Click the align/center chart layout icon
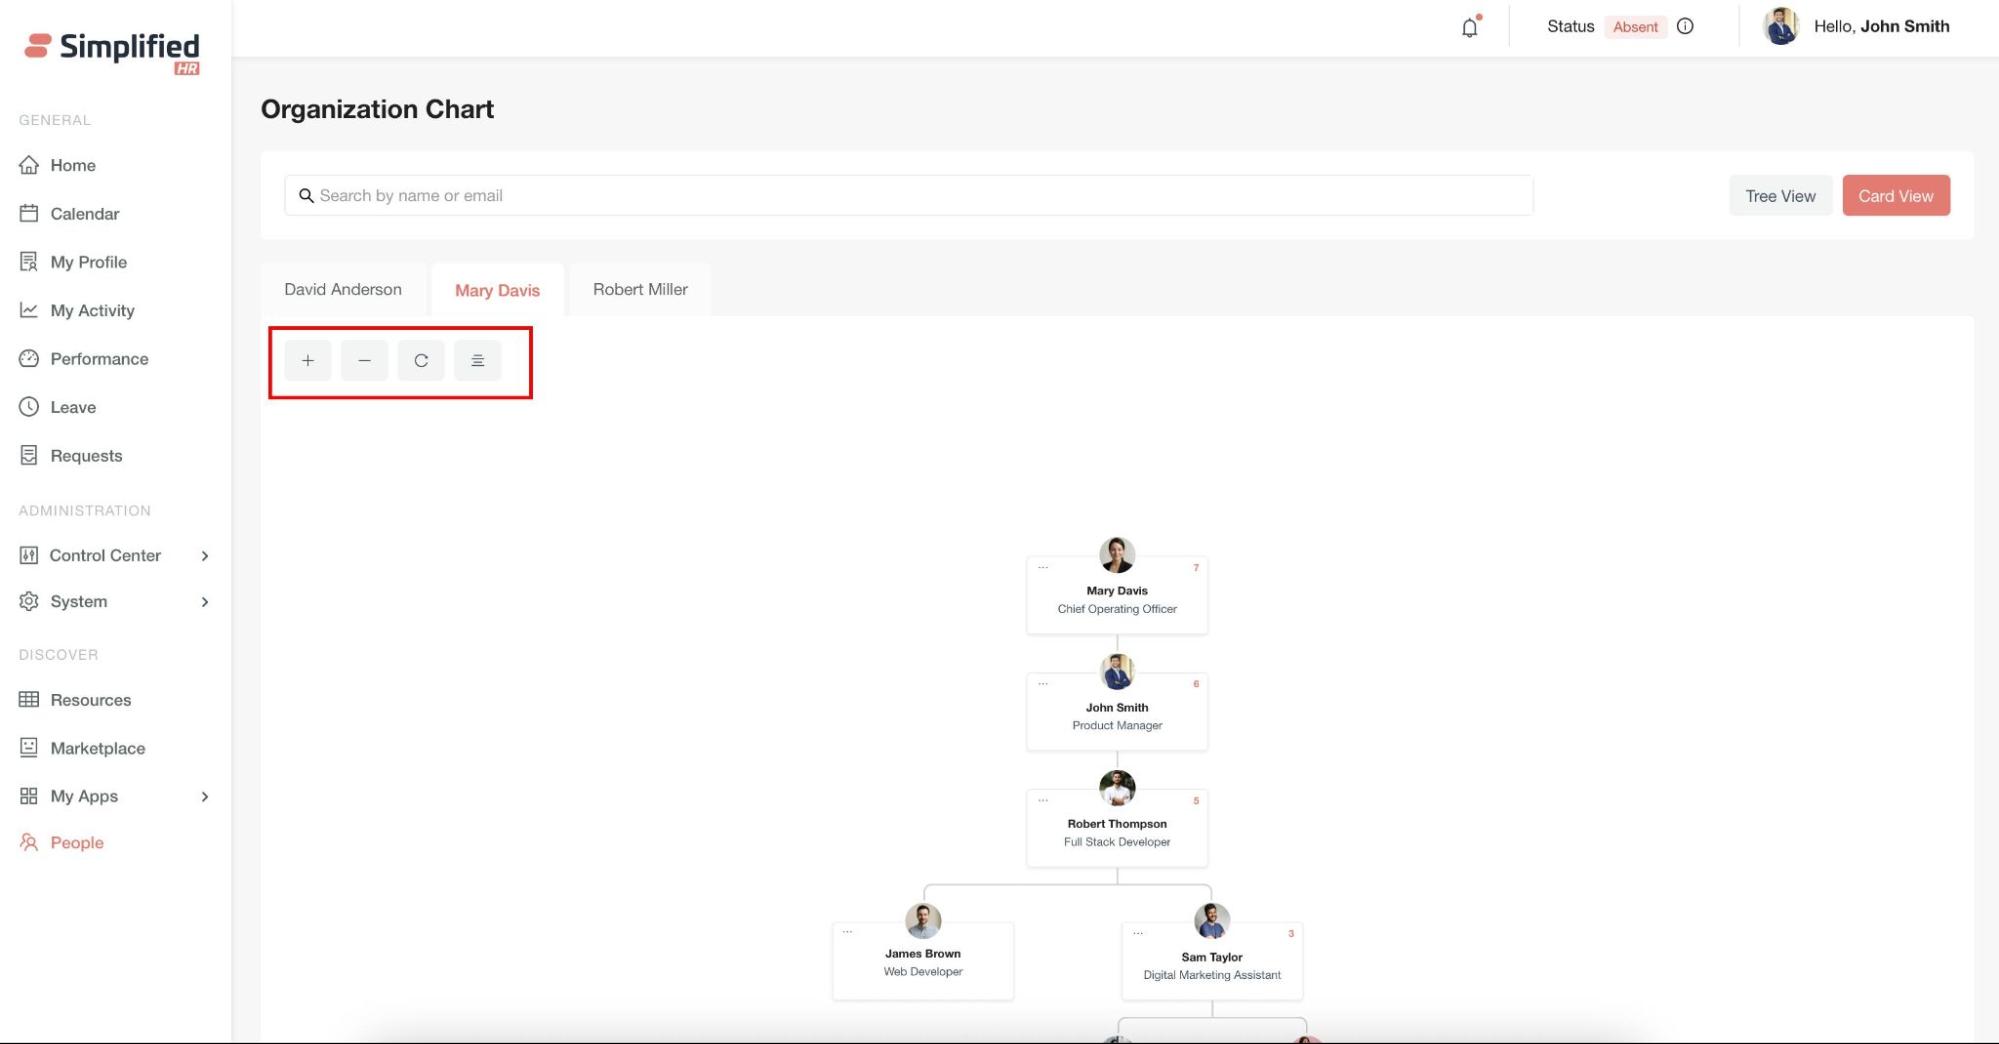1999x1044 pixels. 478,361
